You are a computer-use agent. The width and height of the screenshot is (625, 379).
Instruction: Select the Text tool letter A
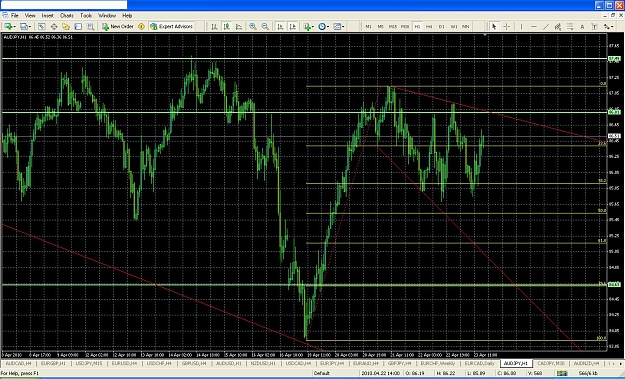[x=582, y=26]
